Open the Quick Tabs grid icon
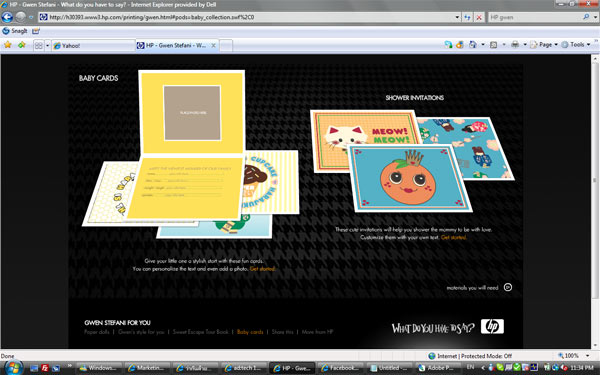 pyautogui.click(x=39, y=46)
